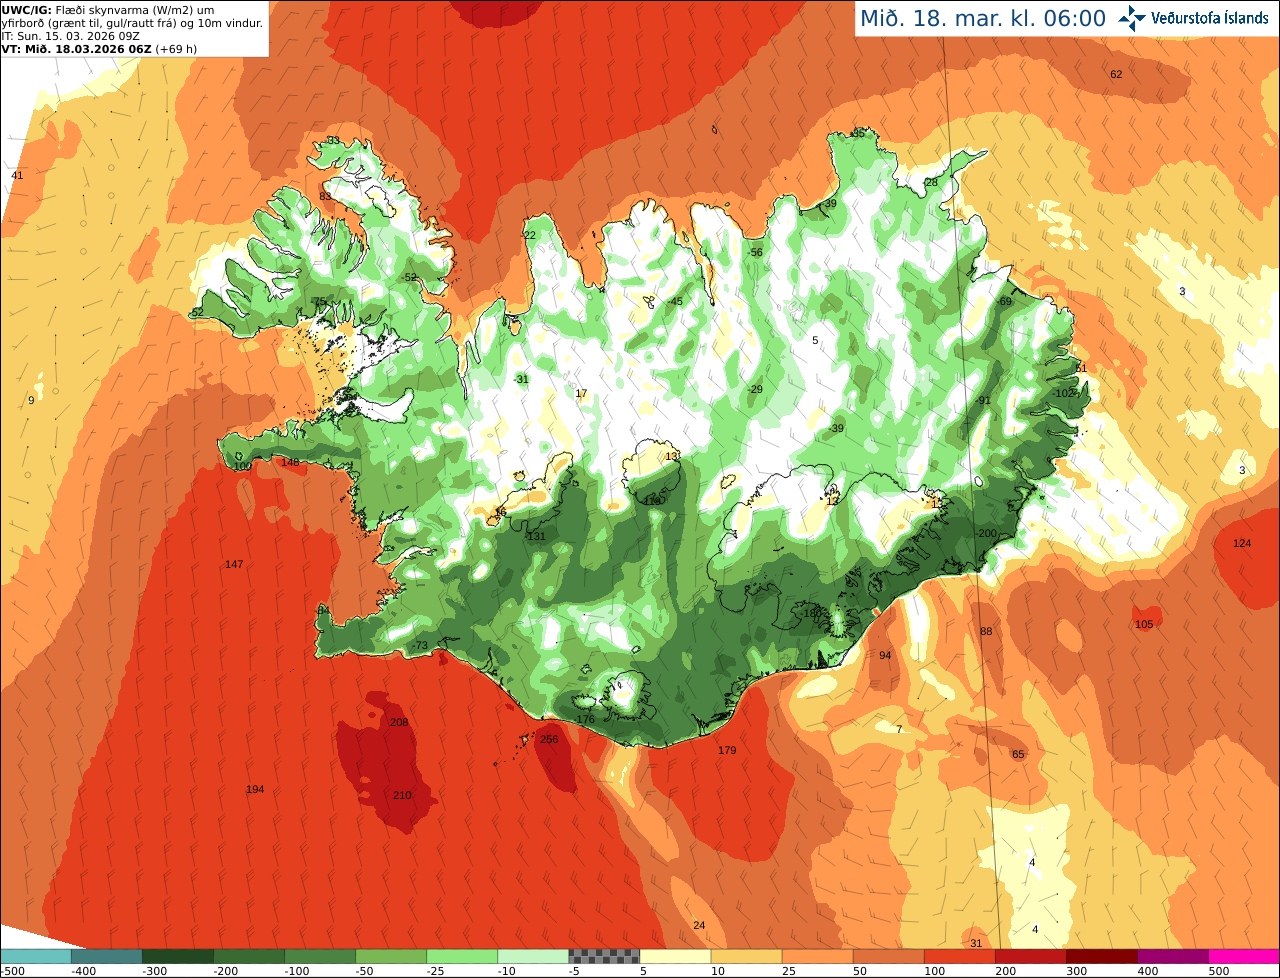Click the VT: Mið. 18.03.2026 06Z line

click(98, 48)
